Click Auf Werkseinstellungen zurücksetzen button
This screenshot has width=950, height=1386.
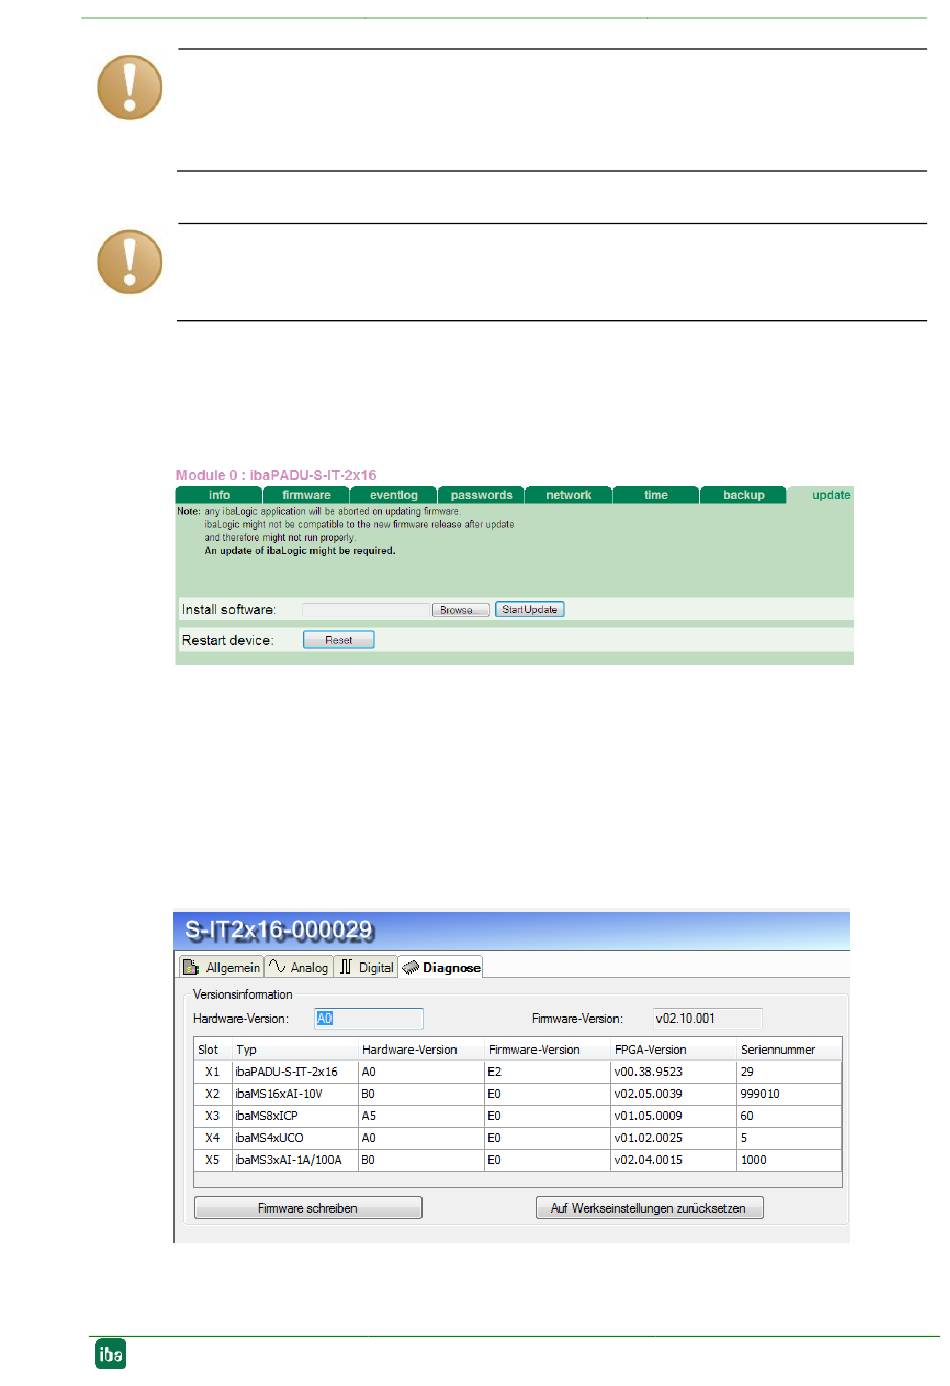tap(649, 1208)
